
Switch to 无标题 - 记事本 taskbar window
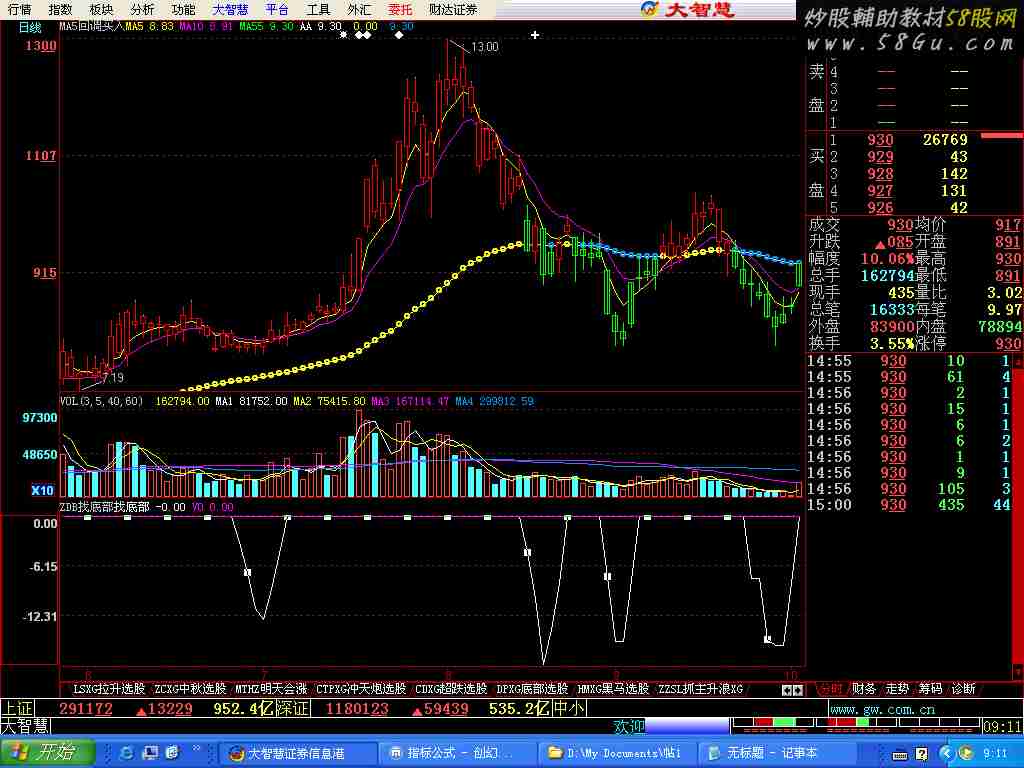click(775, 753)
